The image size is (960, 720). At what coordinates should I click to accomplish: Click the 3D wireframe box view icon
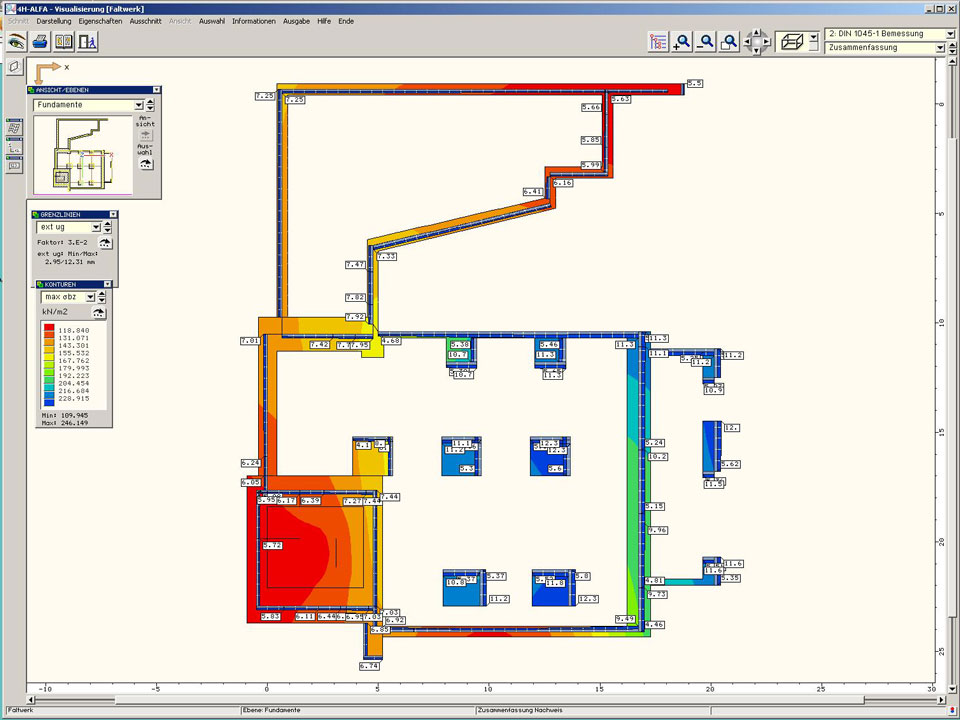click(x=791, y=42)
